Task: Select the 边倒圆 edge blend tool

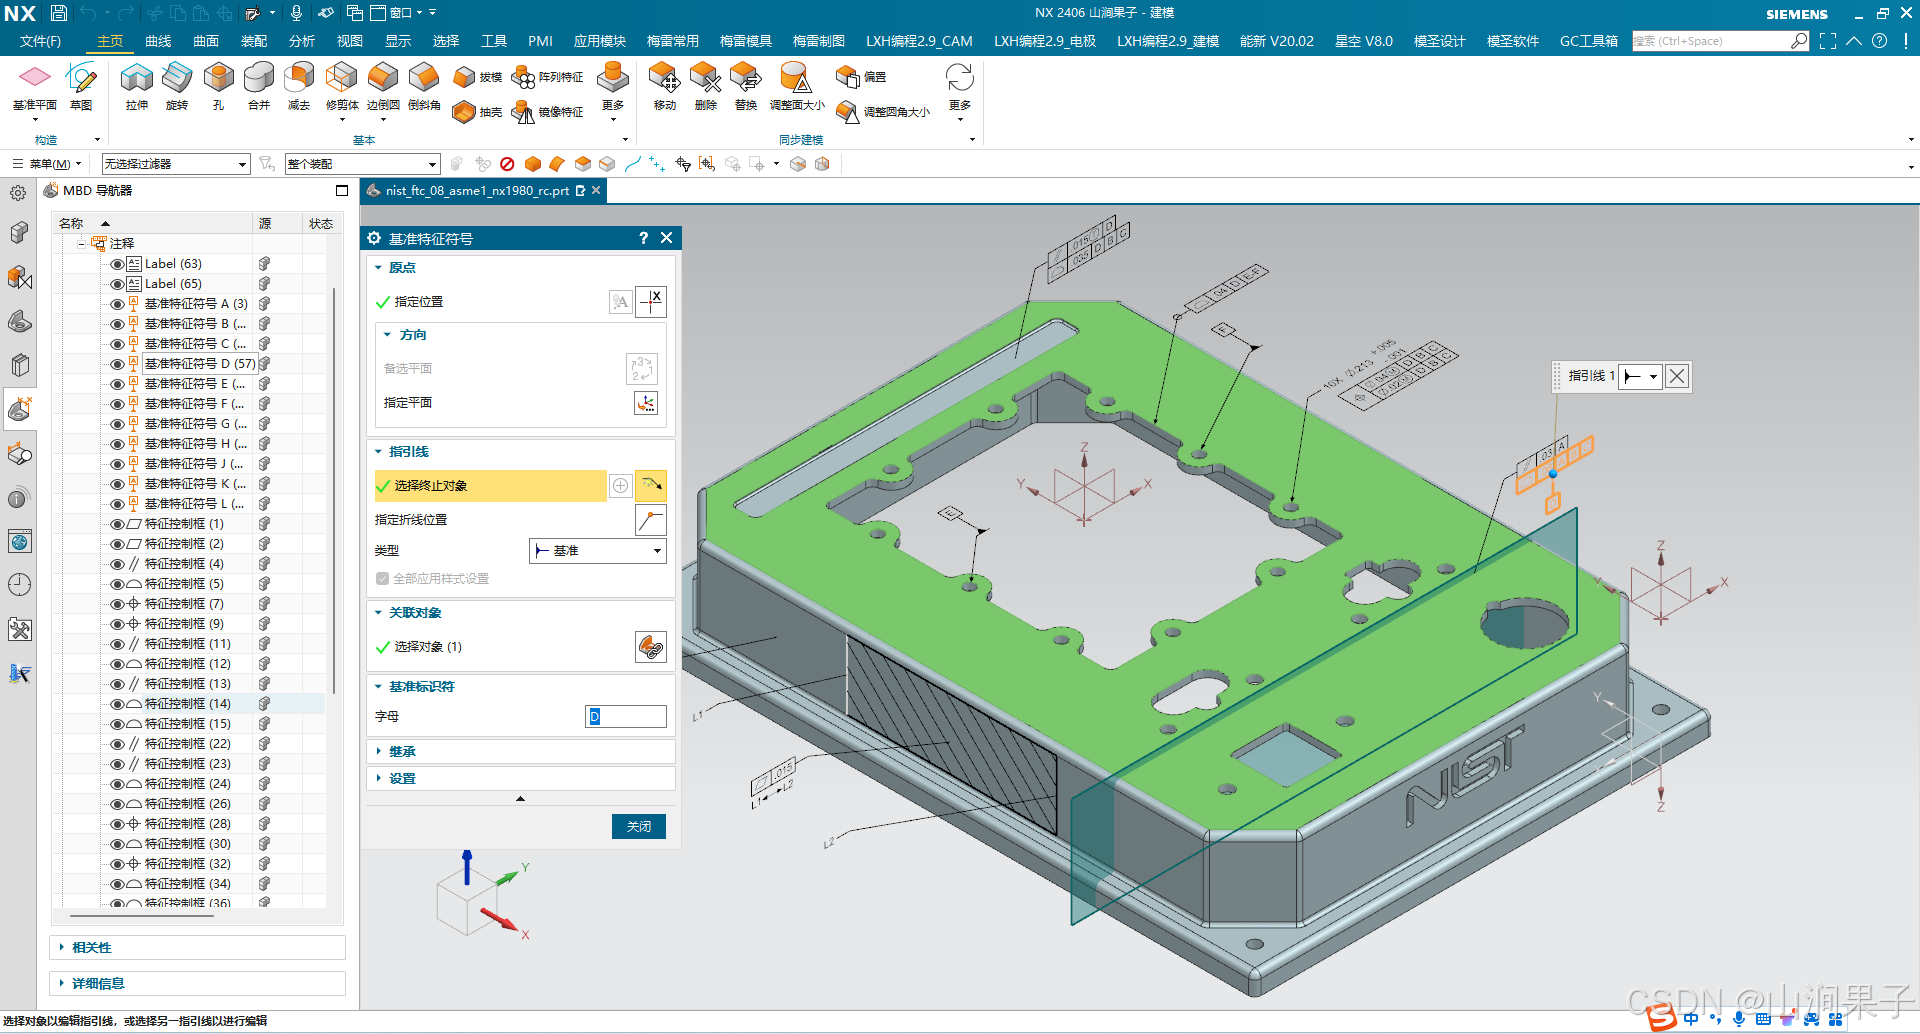Action: point(383,86)
